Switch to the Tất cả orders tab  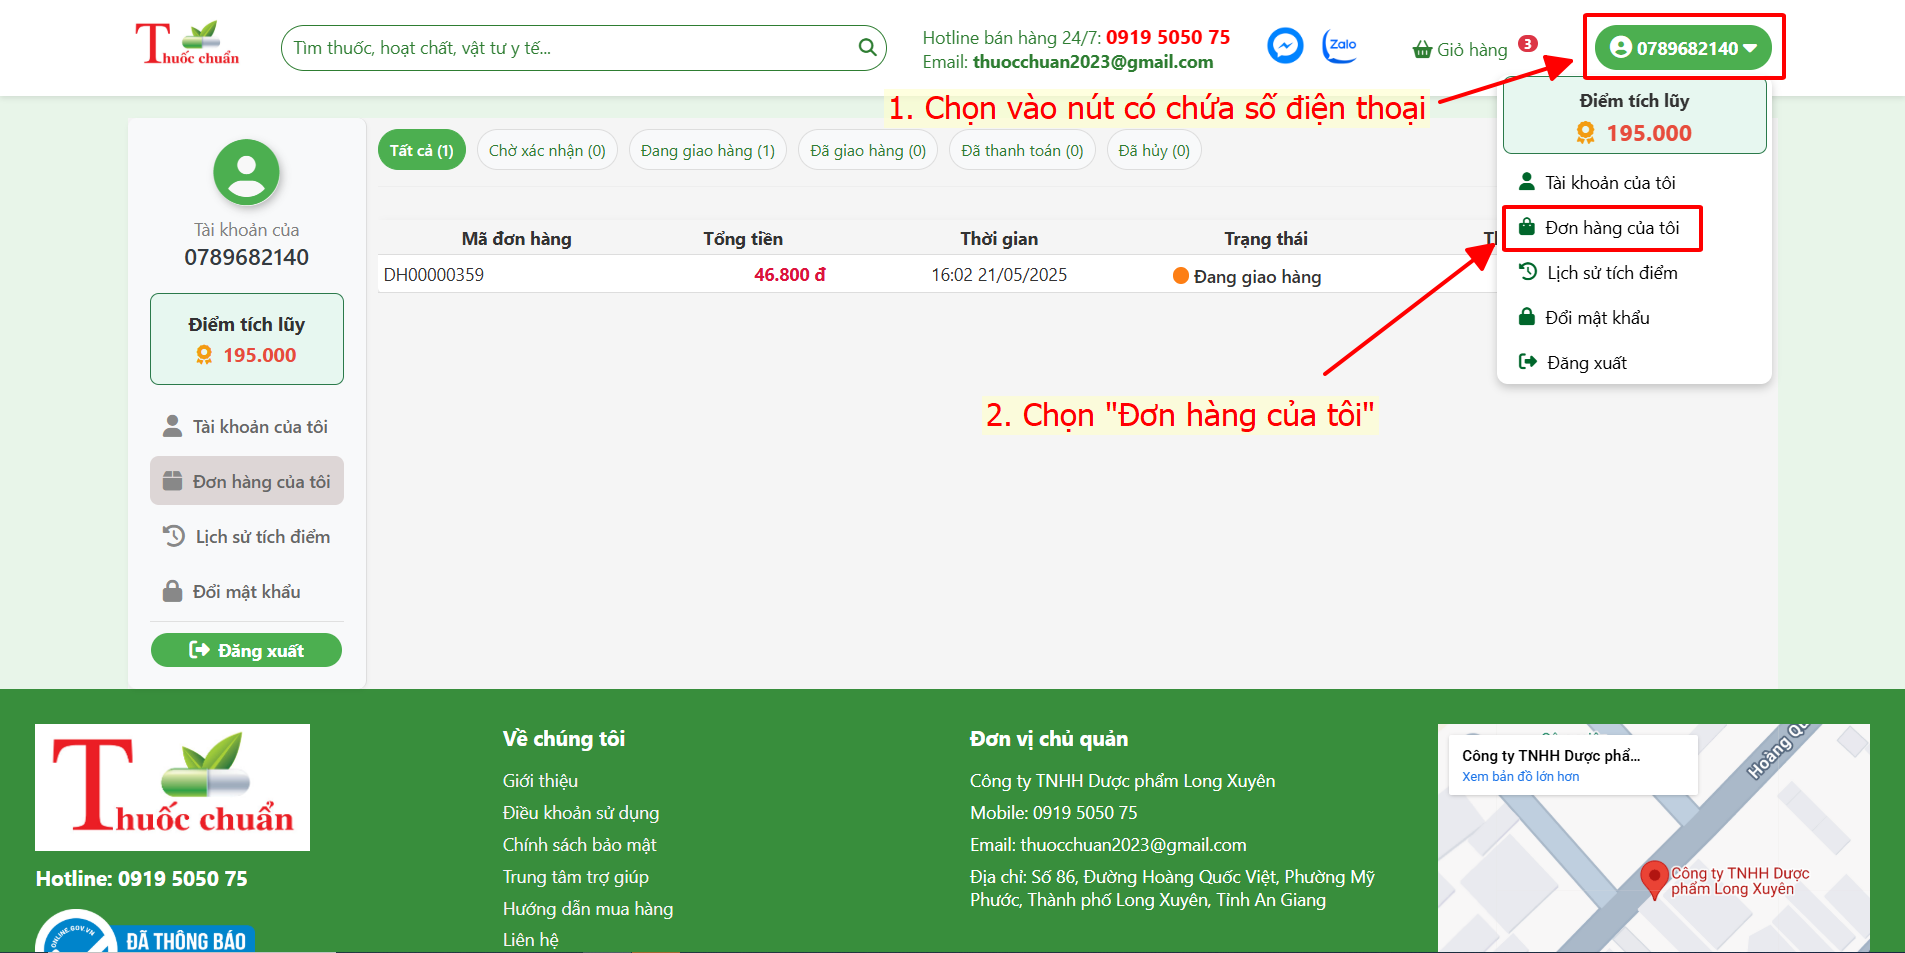[421, 149]
